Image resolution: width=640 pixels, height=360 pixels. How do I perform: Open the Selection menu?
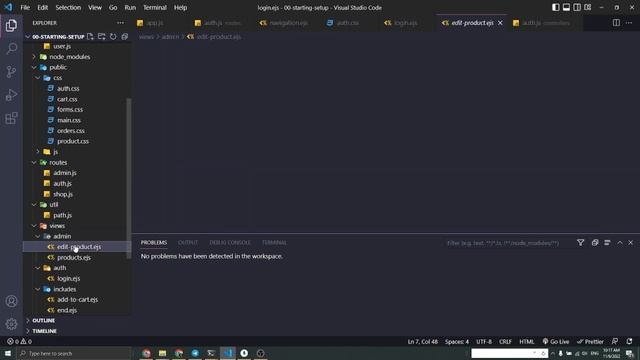pos(68,7)
